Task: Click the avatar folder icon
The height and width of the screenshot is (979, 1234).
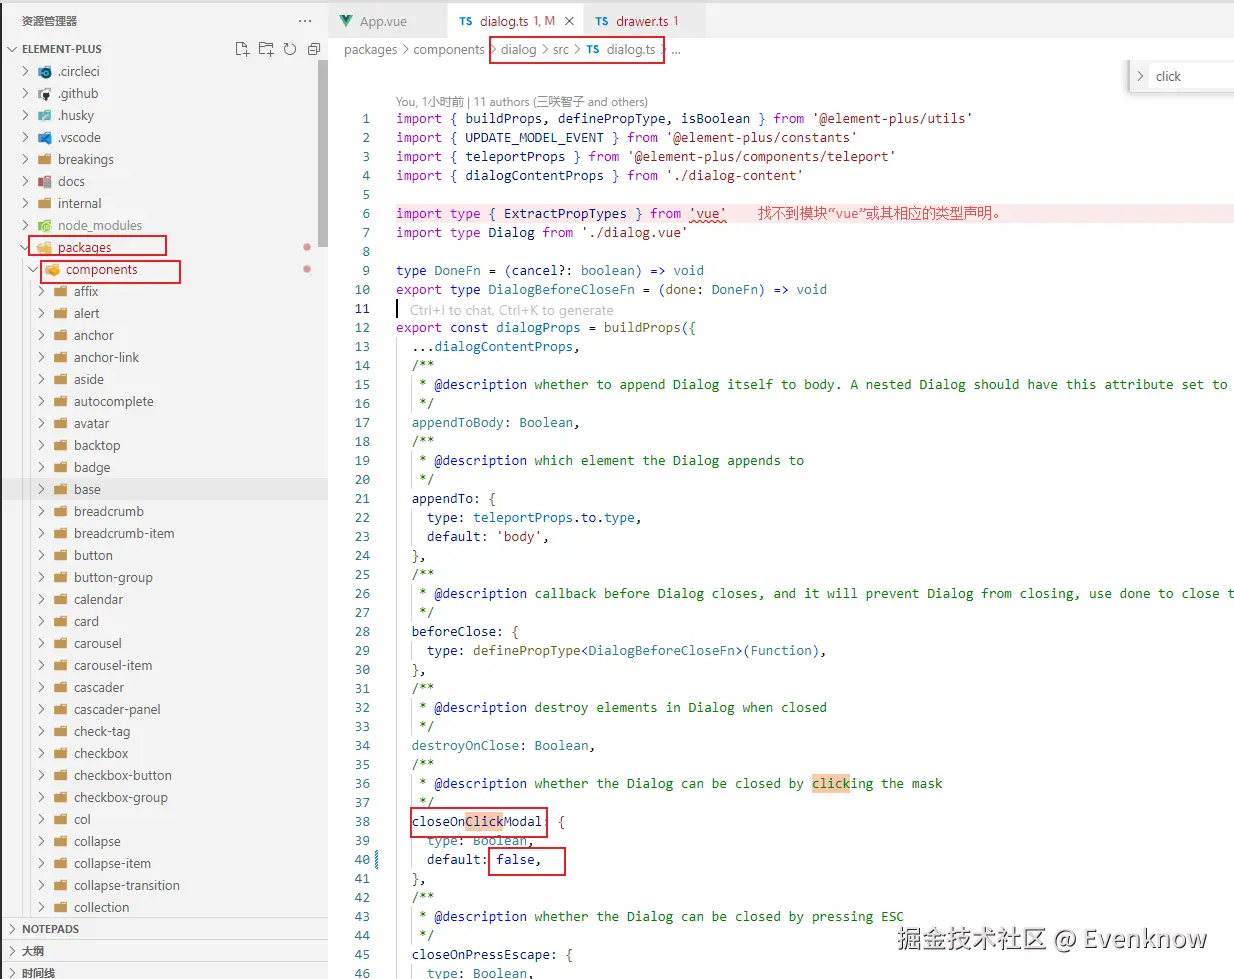Action: click(x=60, y=423)
